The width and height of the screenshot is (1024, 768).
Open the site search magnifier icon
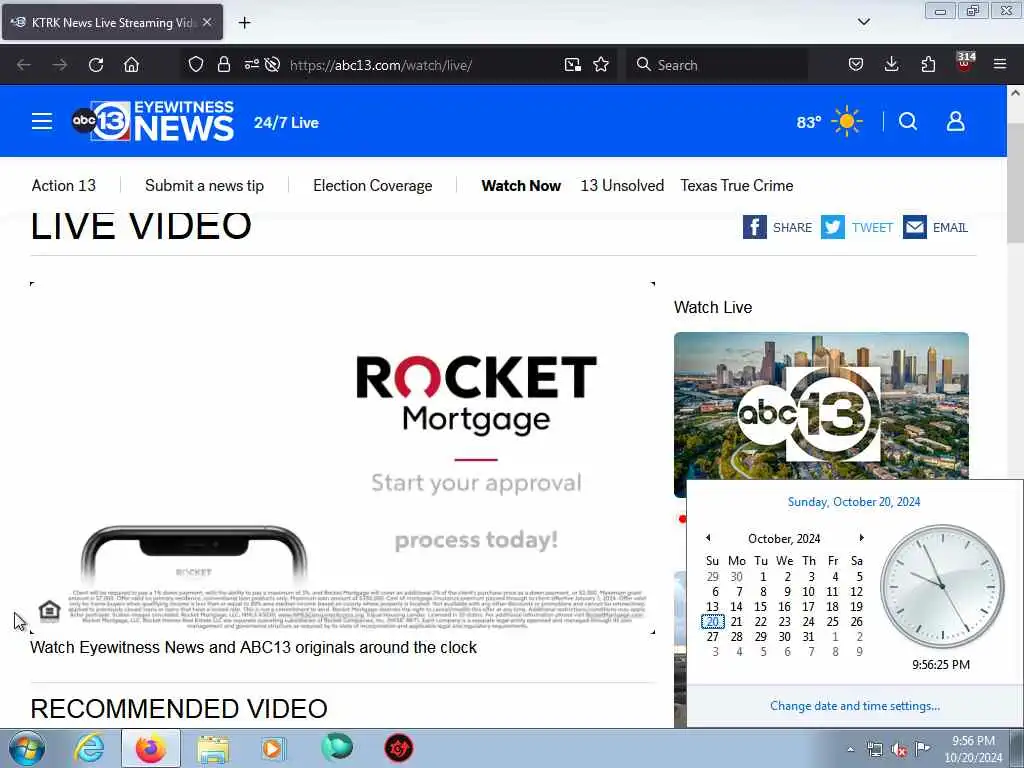(x=908, y=121)
